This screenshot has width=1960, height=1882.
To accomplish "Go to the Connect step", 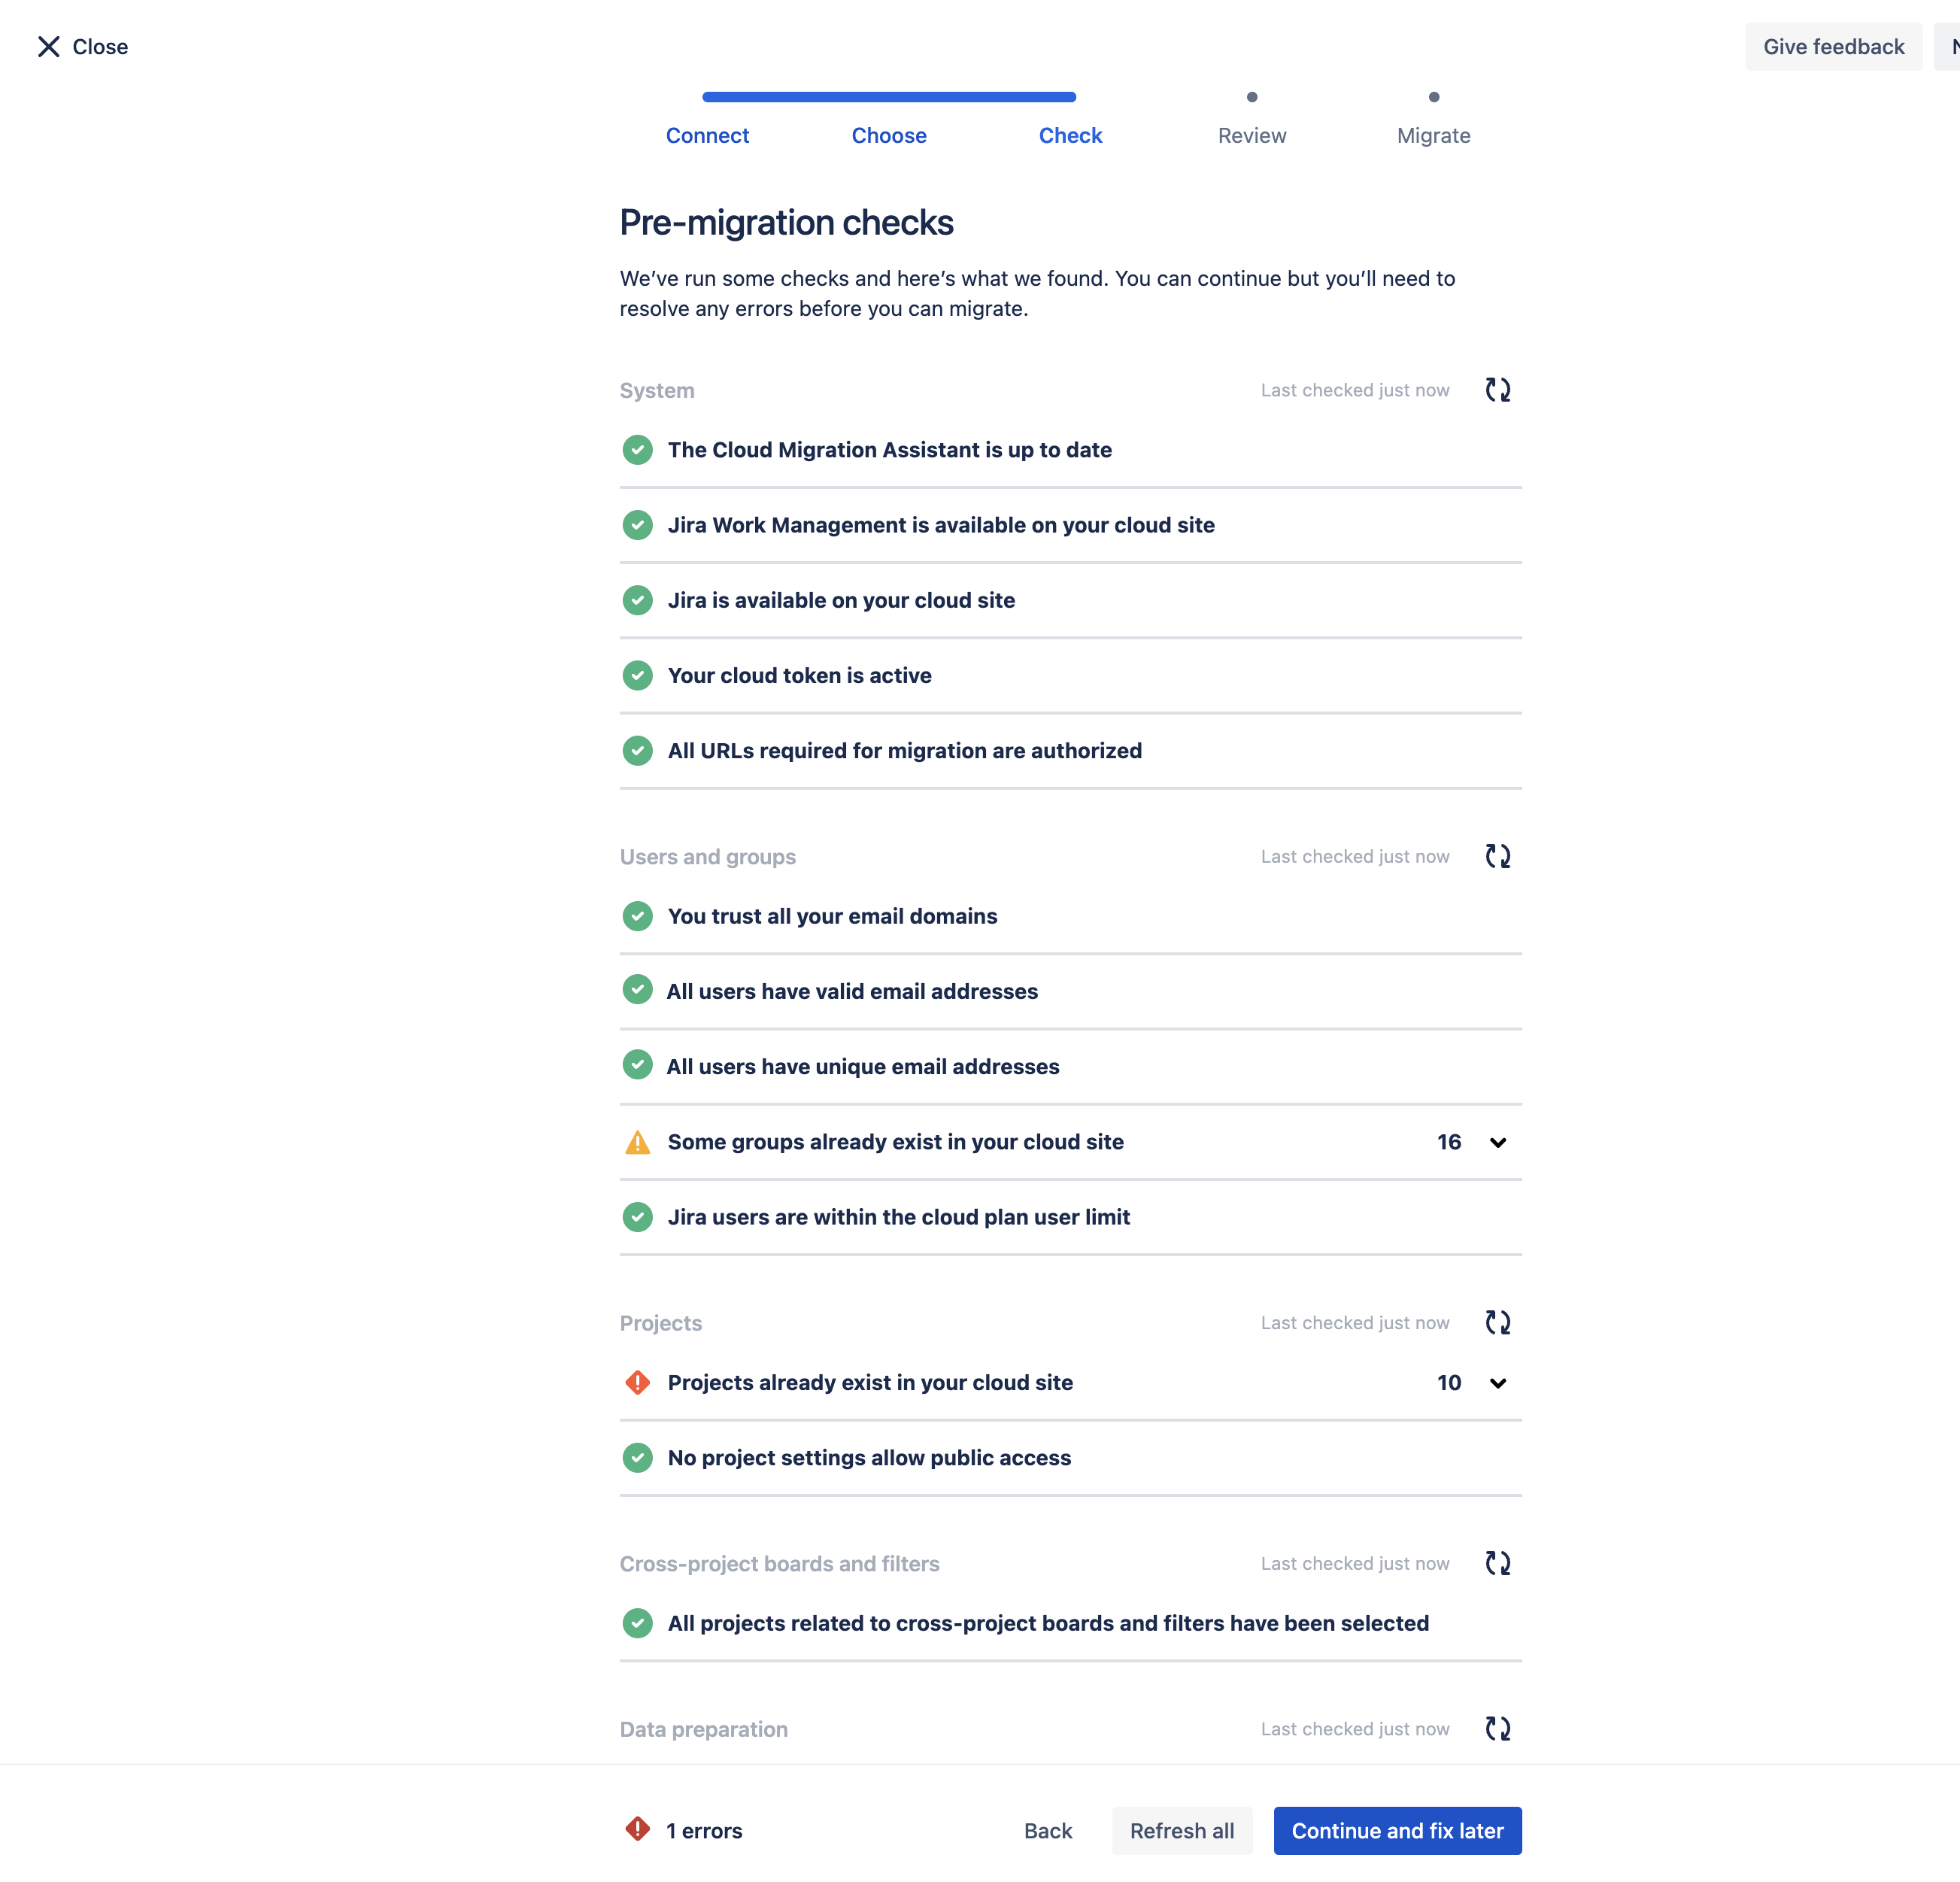I will pyautogui.click(x=707, y=135).
